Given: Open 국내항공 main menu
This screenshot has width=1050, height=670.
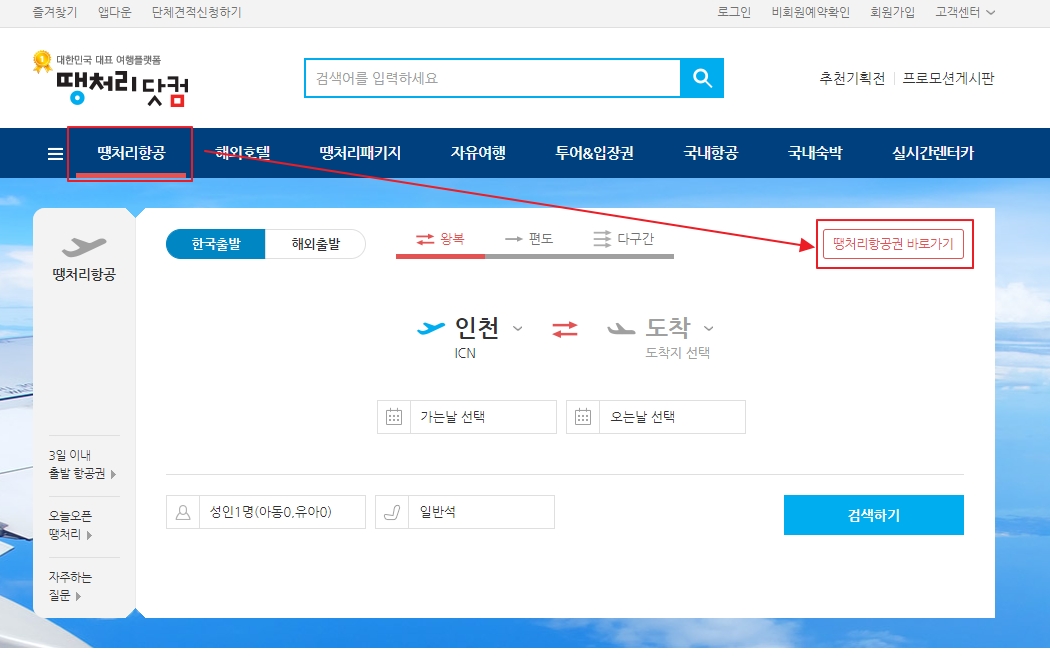Looking at the screenshot, I should [710, 153].
